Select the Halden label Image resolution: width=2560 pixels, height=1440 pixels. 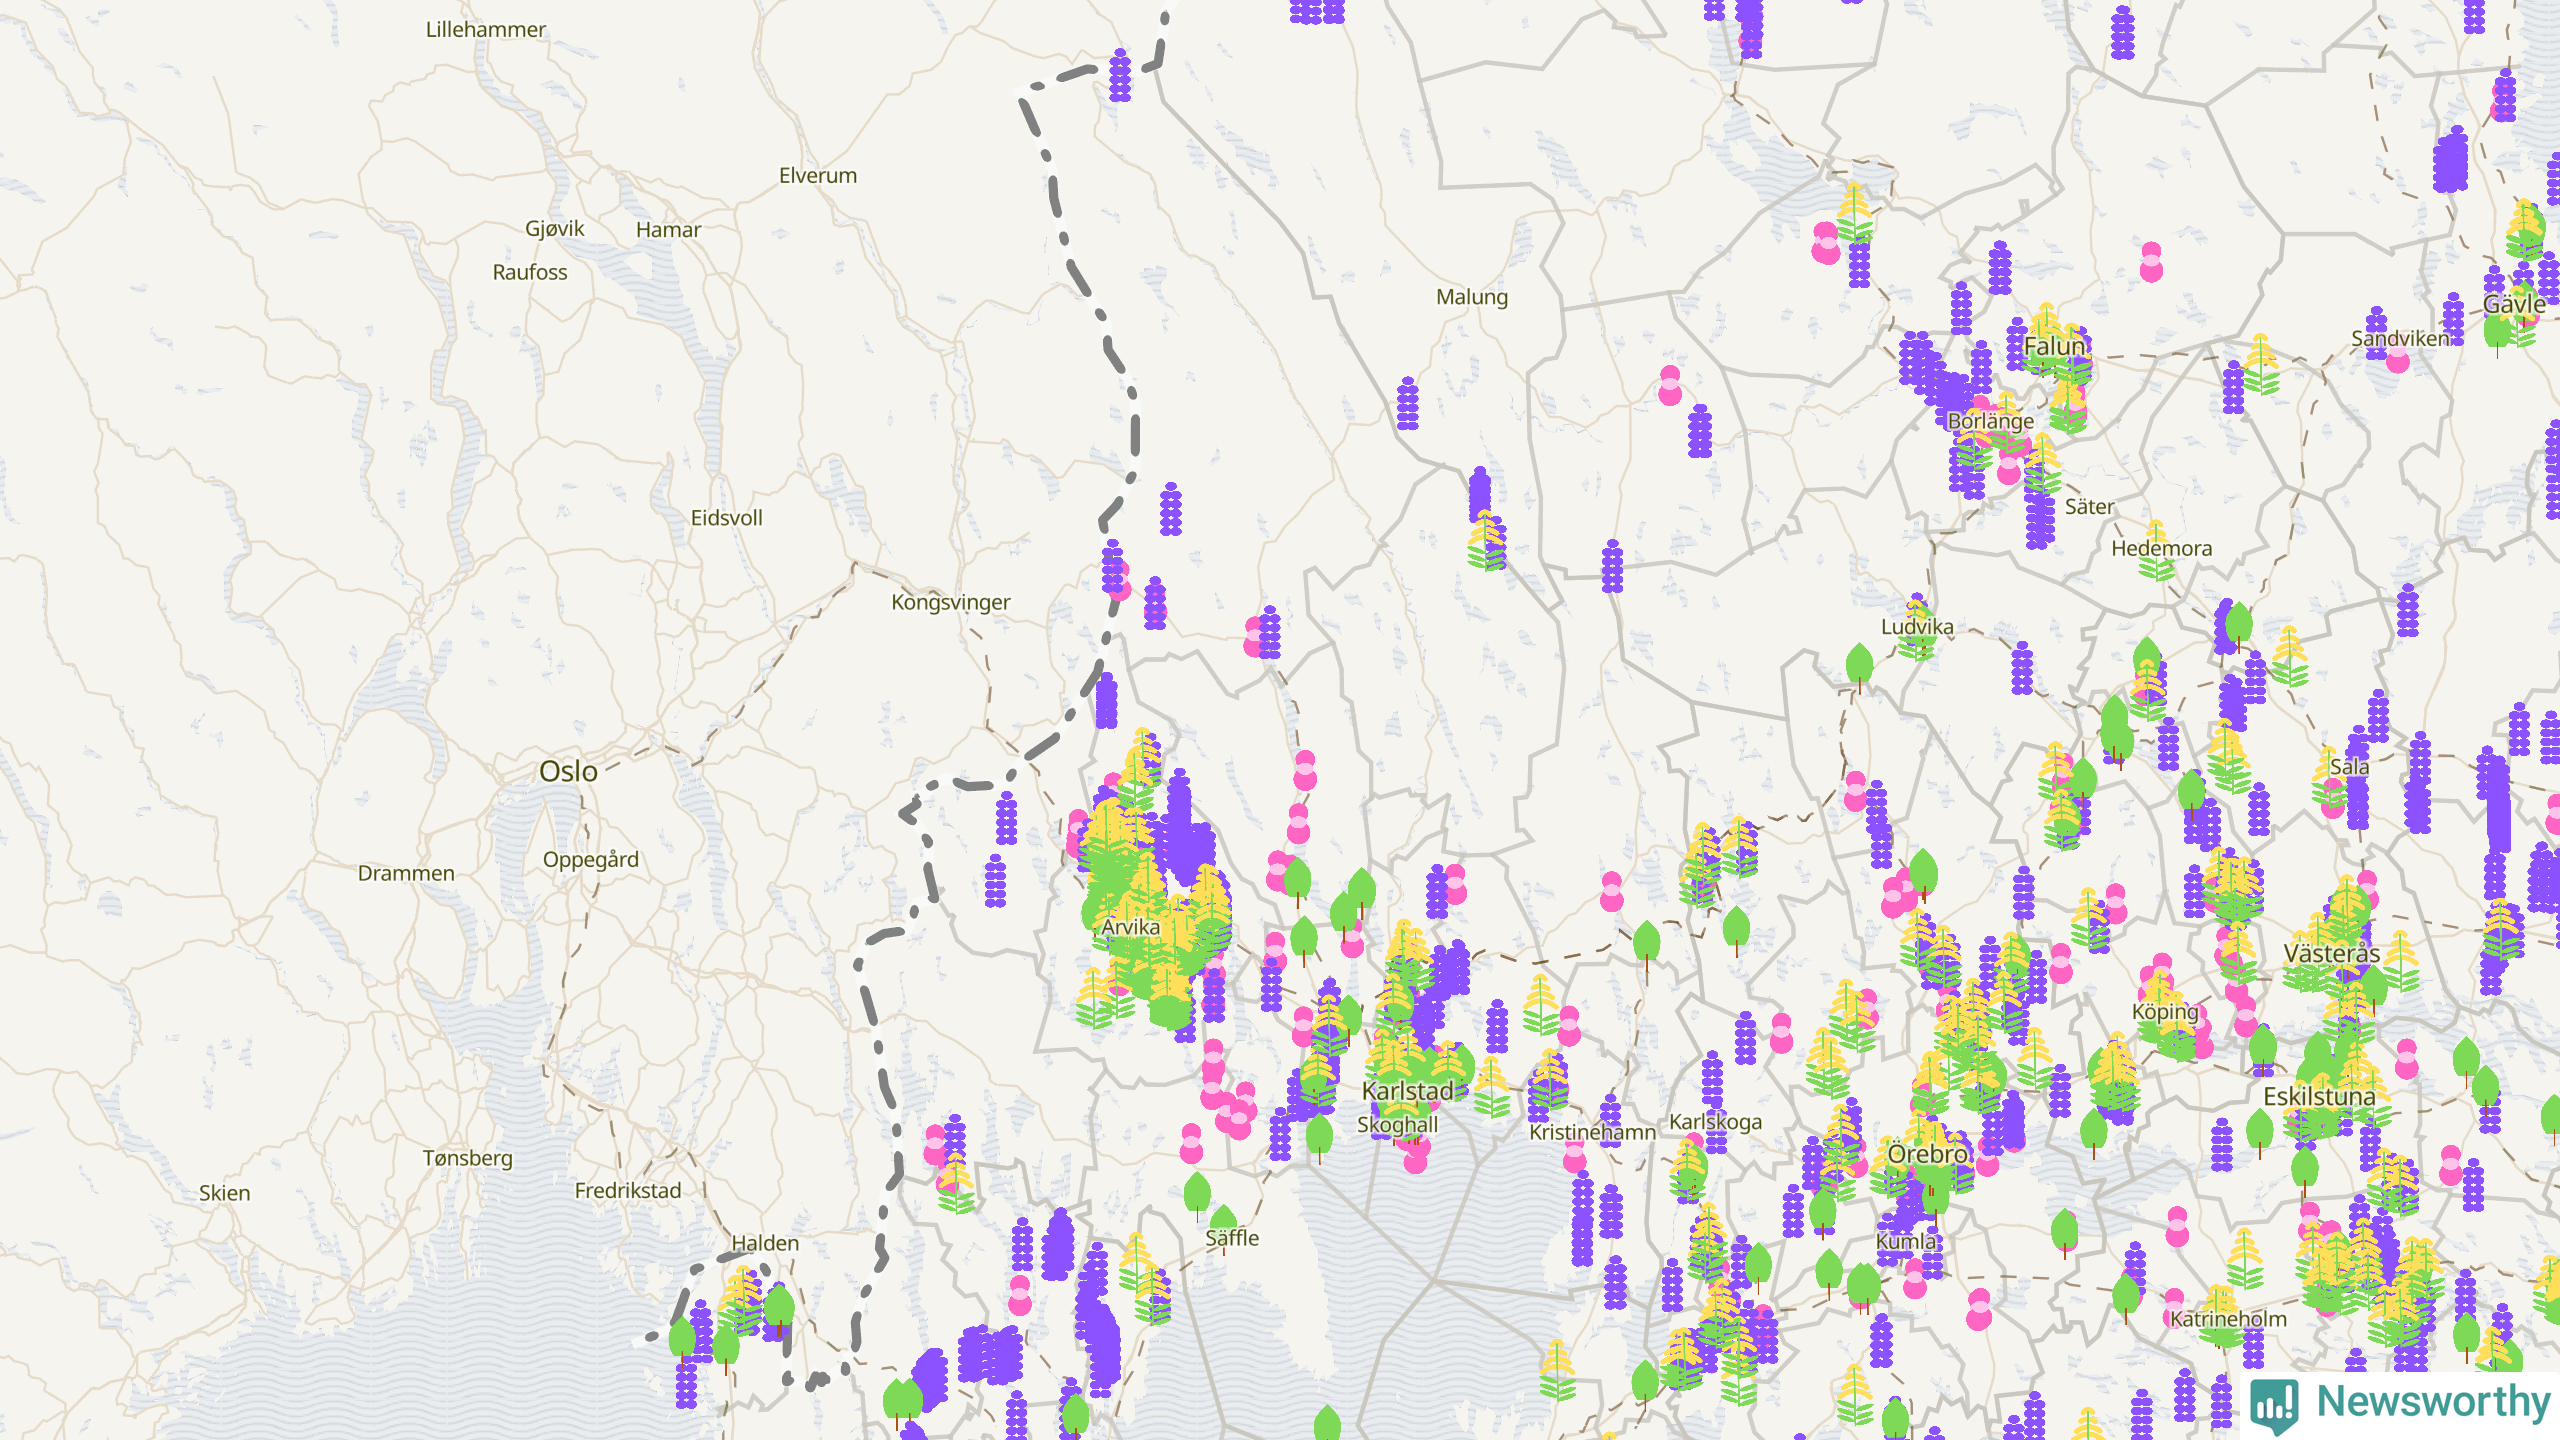pyautogui.click(x=765, y=1243)
